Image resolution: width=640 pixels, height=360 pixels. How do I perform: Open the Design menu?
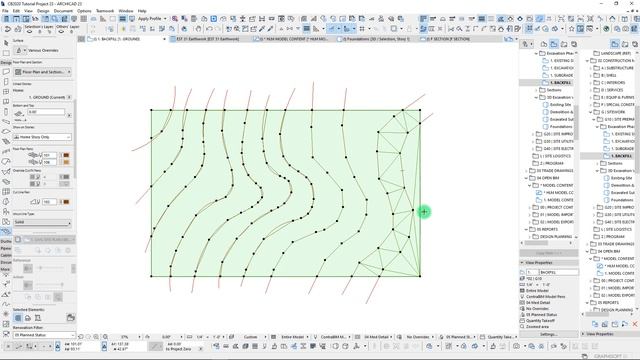tap(43, 11)
